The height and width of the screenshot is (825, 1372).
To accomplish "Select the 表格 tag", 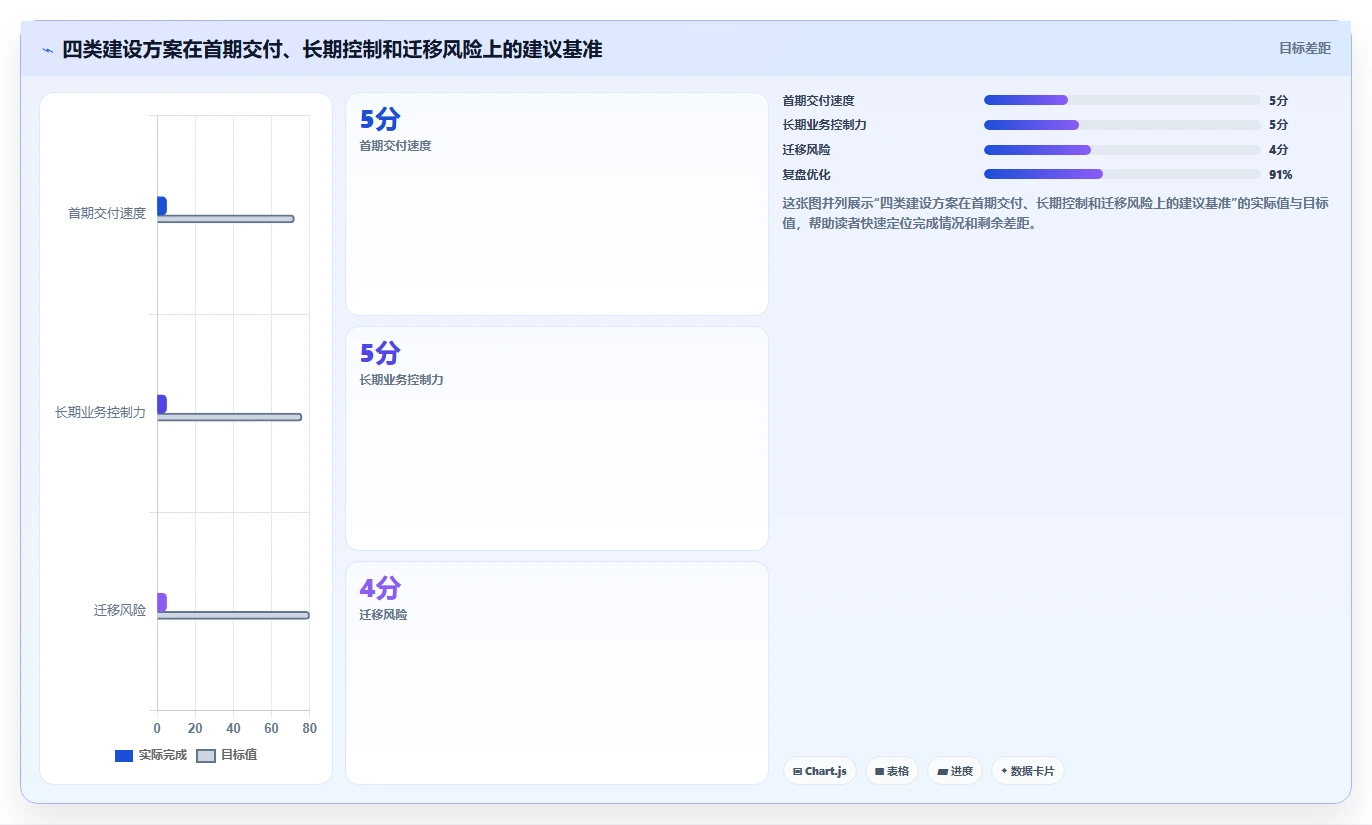I will point(892,771).
